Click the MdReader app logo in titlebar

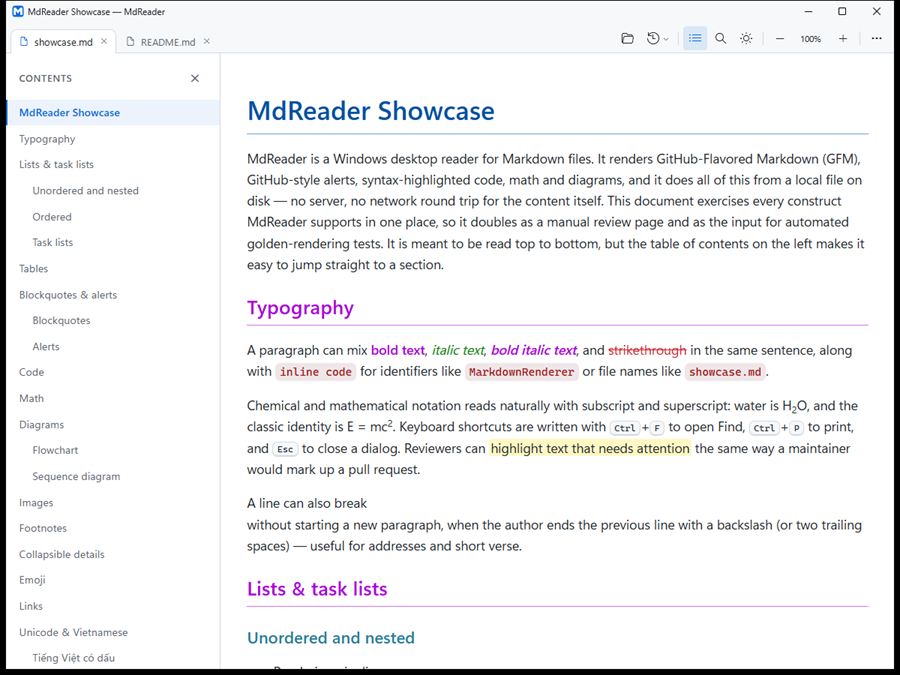pos(18,11)
